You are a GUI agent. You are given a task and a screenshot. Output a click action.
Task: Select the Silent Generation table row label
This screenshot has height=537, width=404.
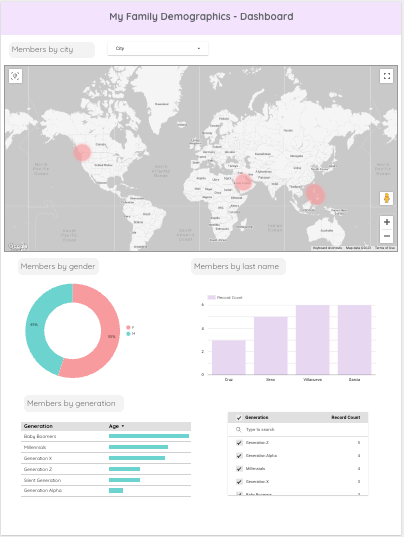(x=42, y=480)
